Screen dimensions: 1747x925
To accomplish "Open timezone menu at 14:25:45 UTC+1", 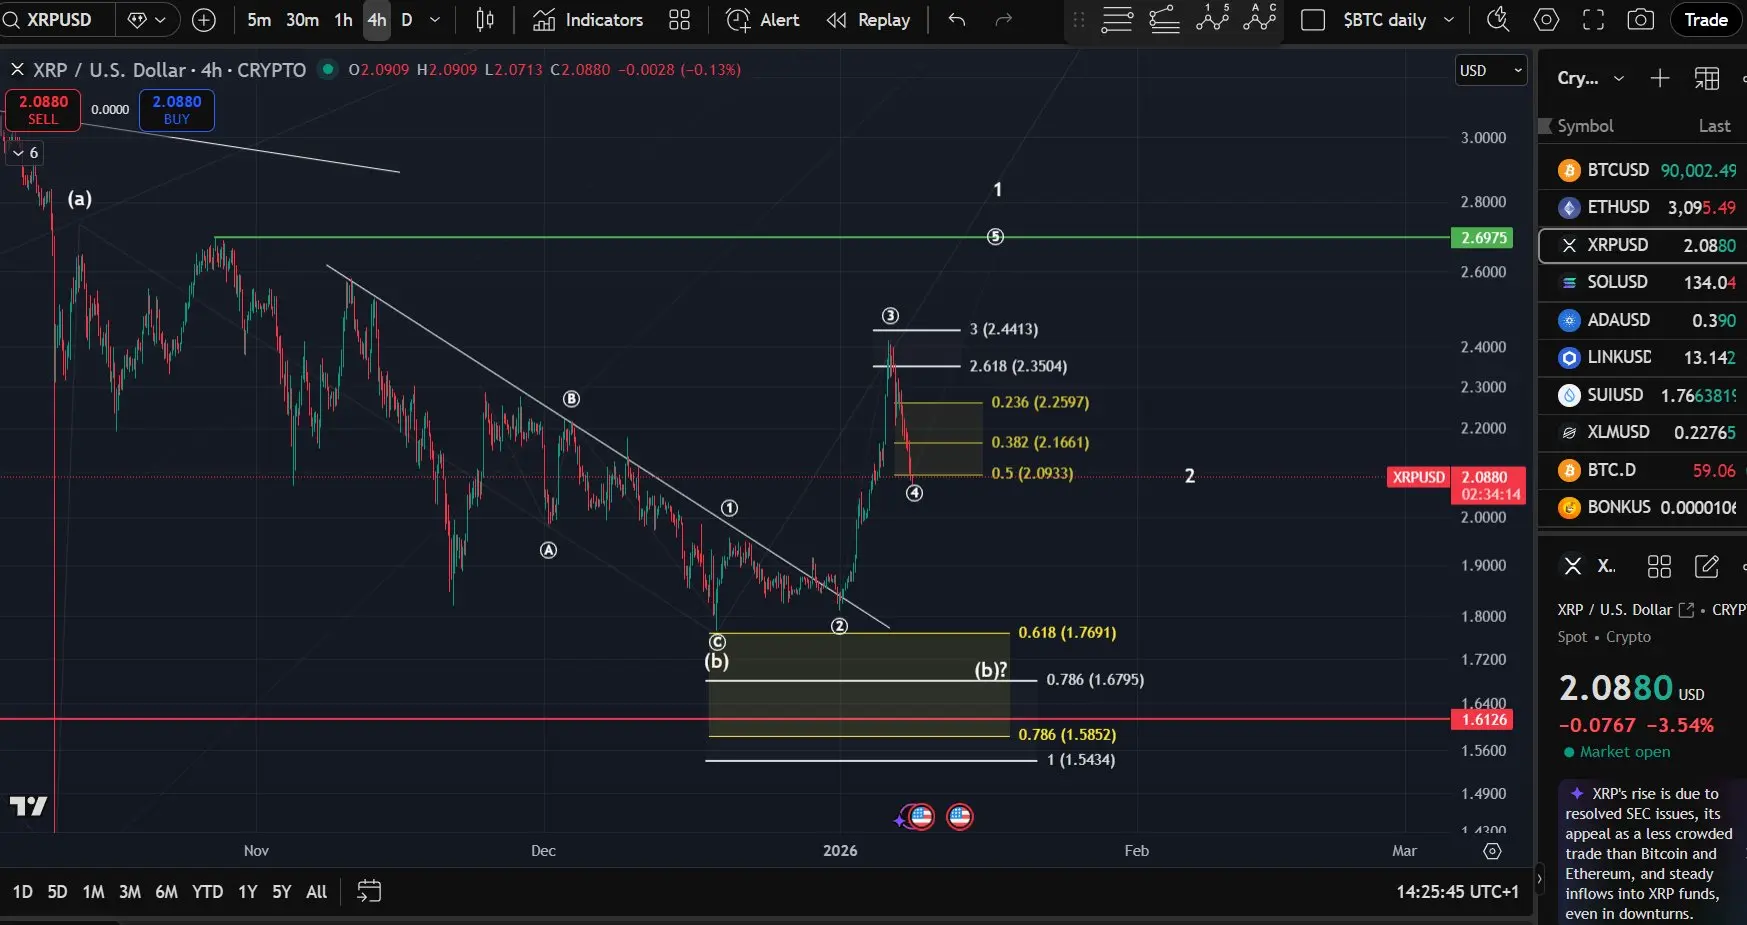I will coord(1457,892).
